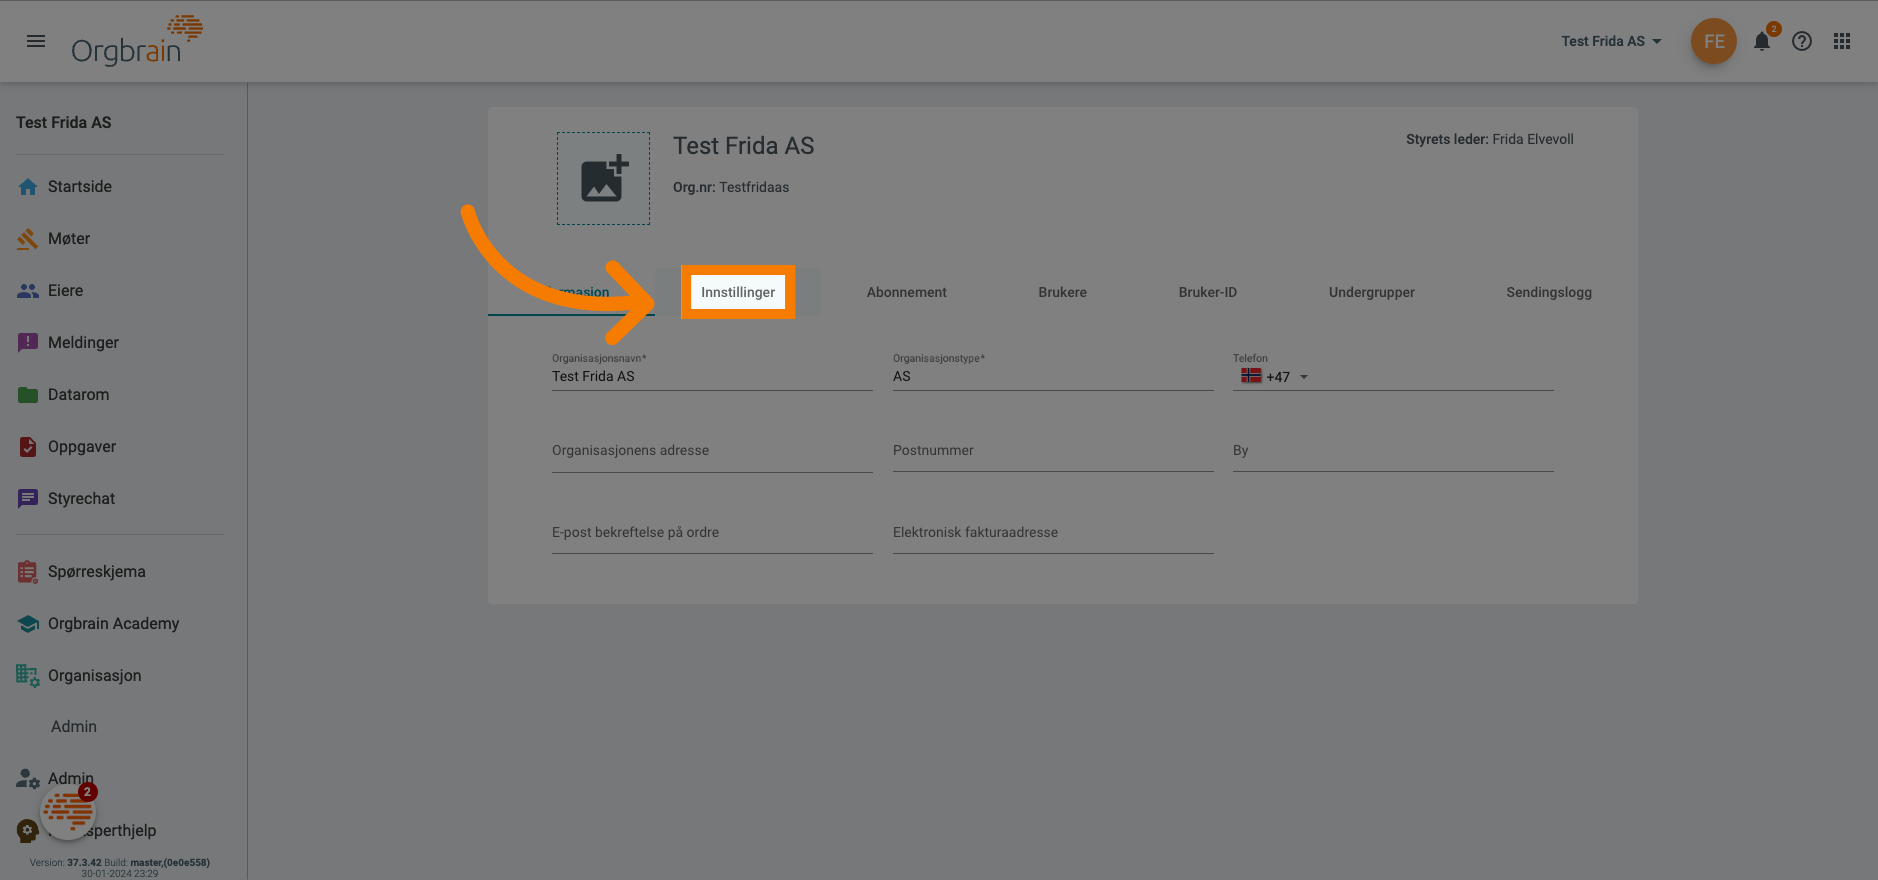Click the Postnummer input field
Screen dimensions: 1878x880
click(1053, 451)
